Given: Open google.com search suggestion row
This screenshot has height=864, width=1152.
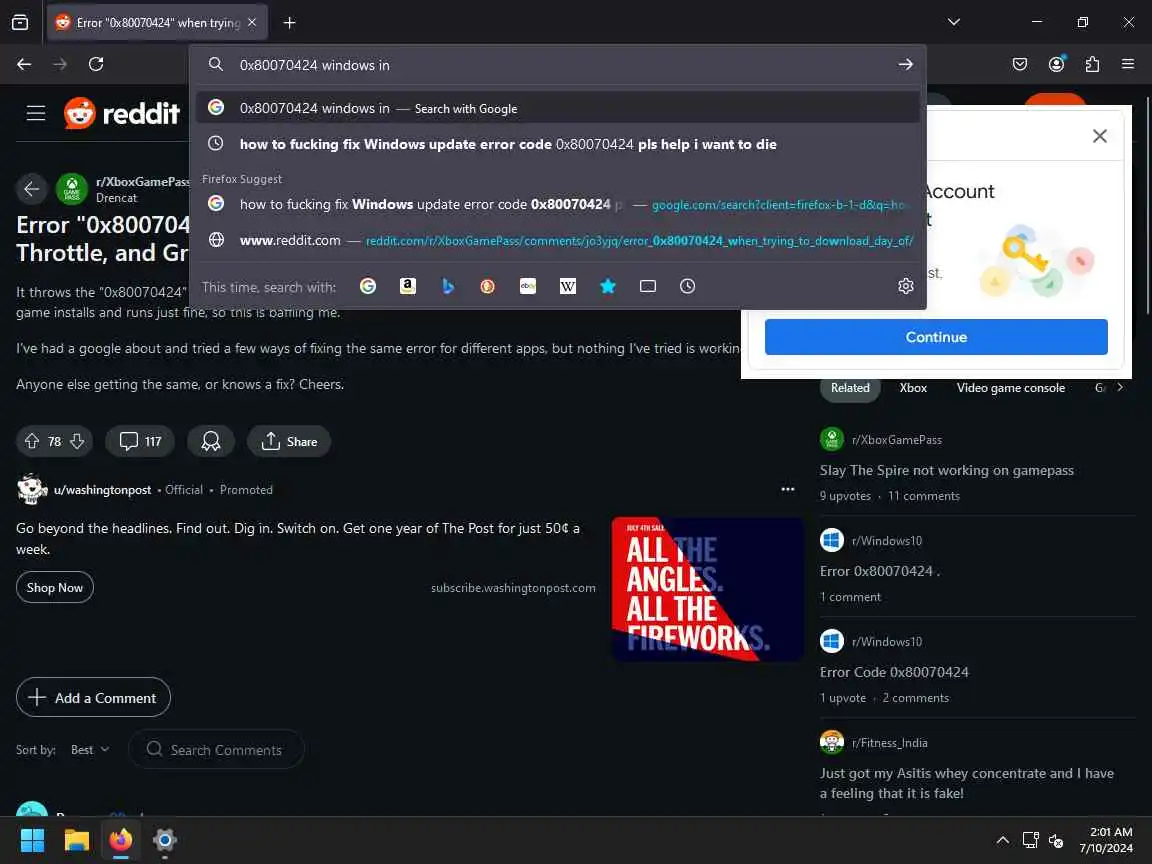Looking at the screenshot, I should (x=558, y=204).
